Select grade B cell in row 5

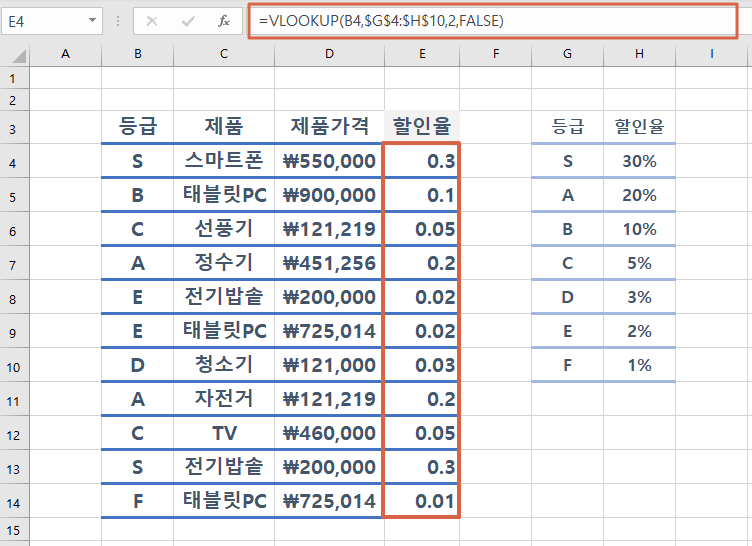point(138,195)
